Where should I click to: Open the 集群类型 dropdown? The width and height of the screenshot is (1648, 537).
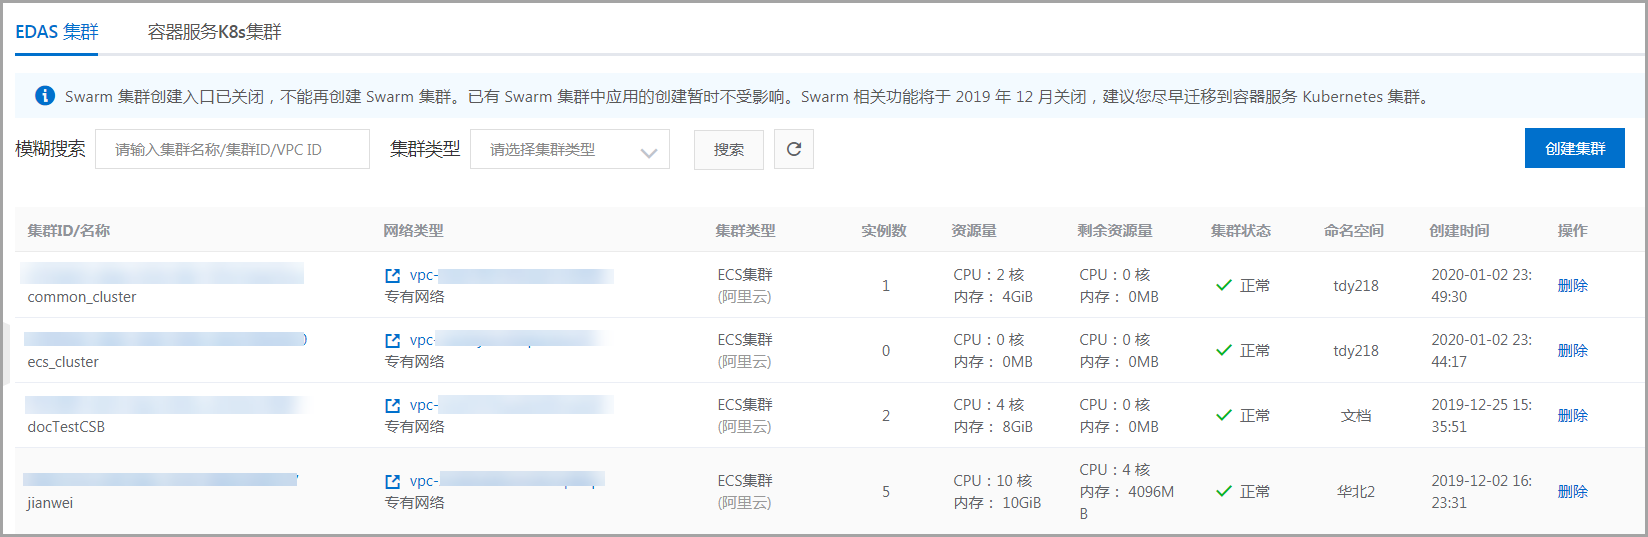tap(570, 149)
